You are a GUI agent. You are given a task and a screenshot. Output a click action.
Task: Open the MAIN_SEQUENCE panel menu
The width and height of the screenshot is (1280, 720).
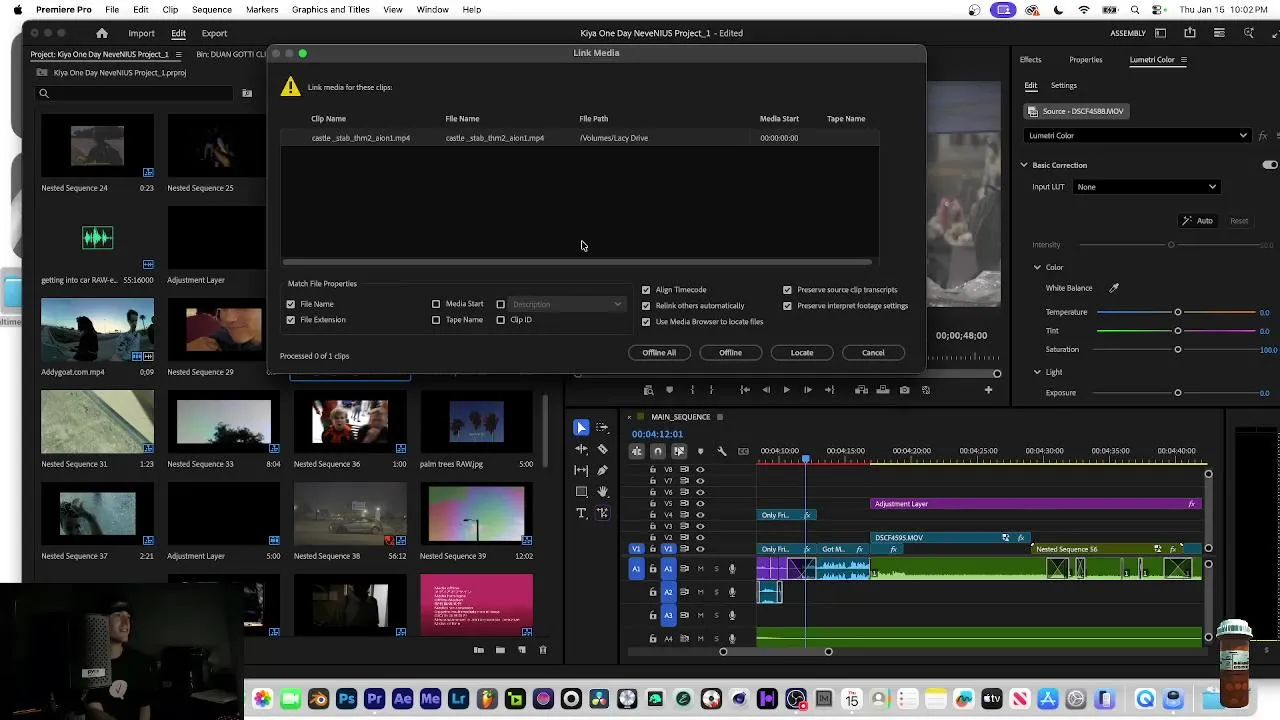click(x=720, y=417)
